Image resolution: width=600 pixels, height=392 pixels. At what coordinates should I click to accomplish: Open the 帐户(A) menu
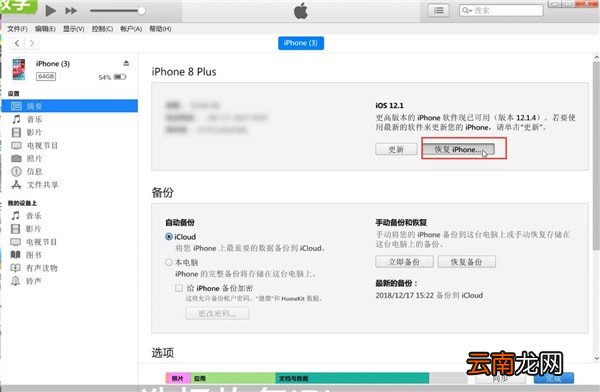pyautogui.click(x=131, y=29)
